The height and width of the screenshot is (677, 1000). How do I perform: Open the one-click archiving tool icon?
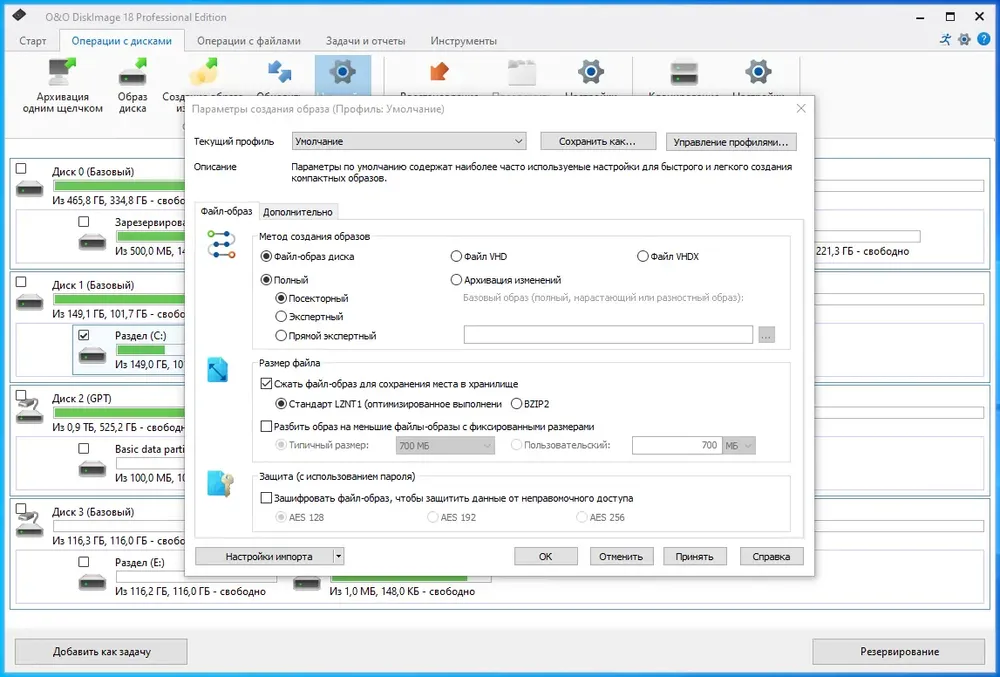pyautogui.click(x=62, y=72)
